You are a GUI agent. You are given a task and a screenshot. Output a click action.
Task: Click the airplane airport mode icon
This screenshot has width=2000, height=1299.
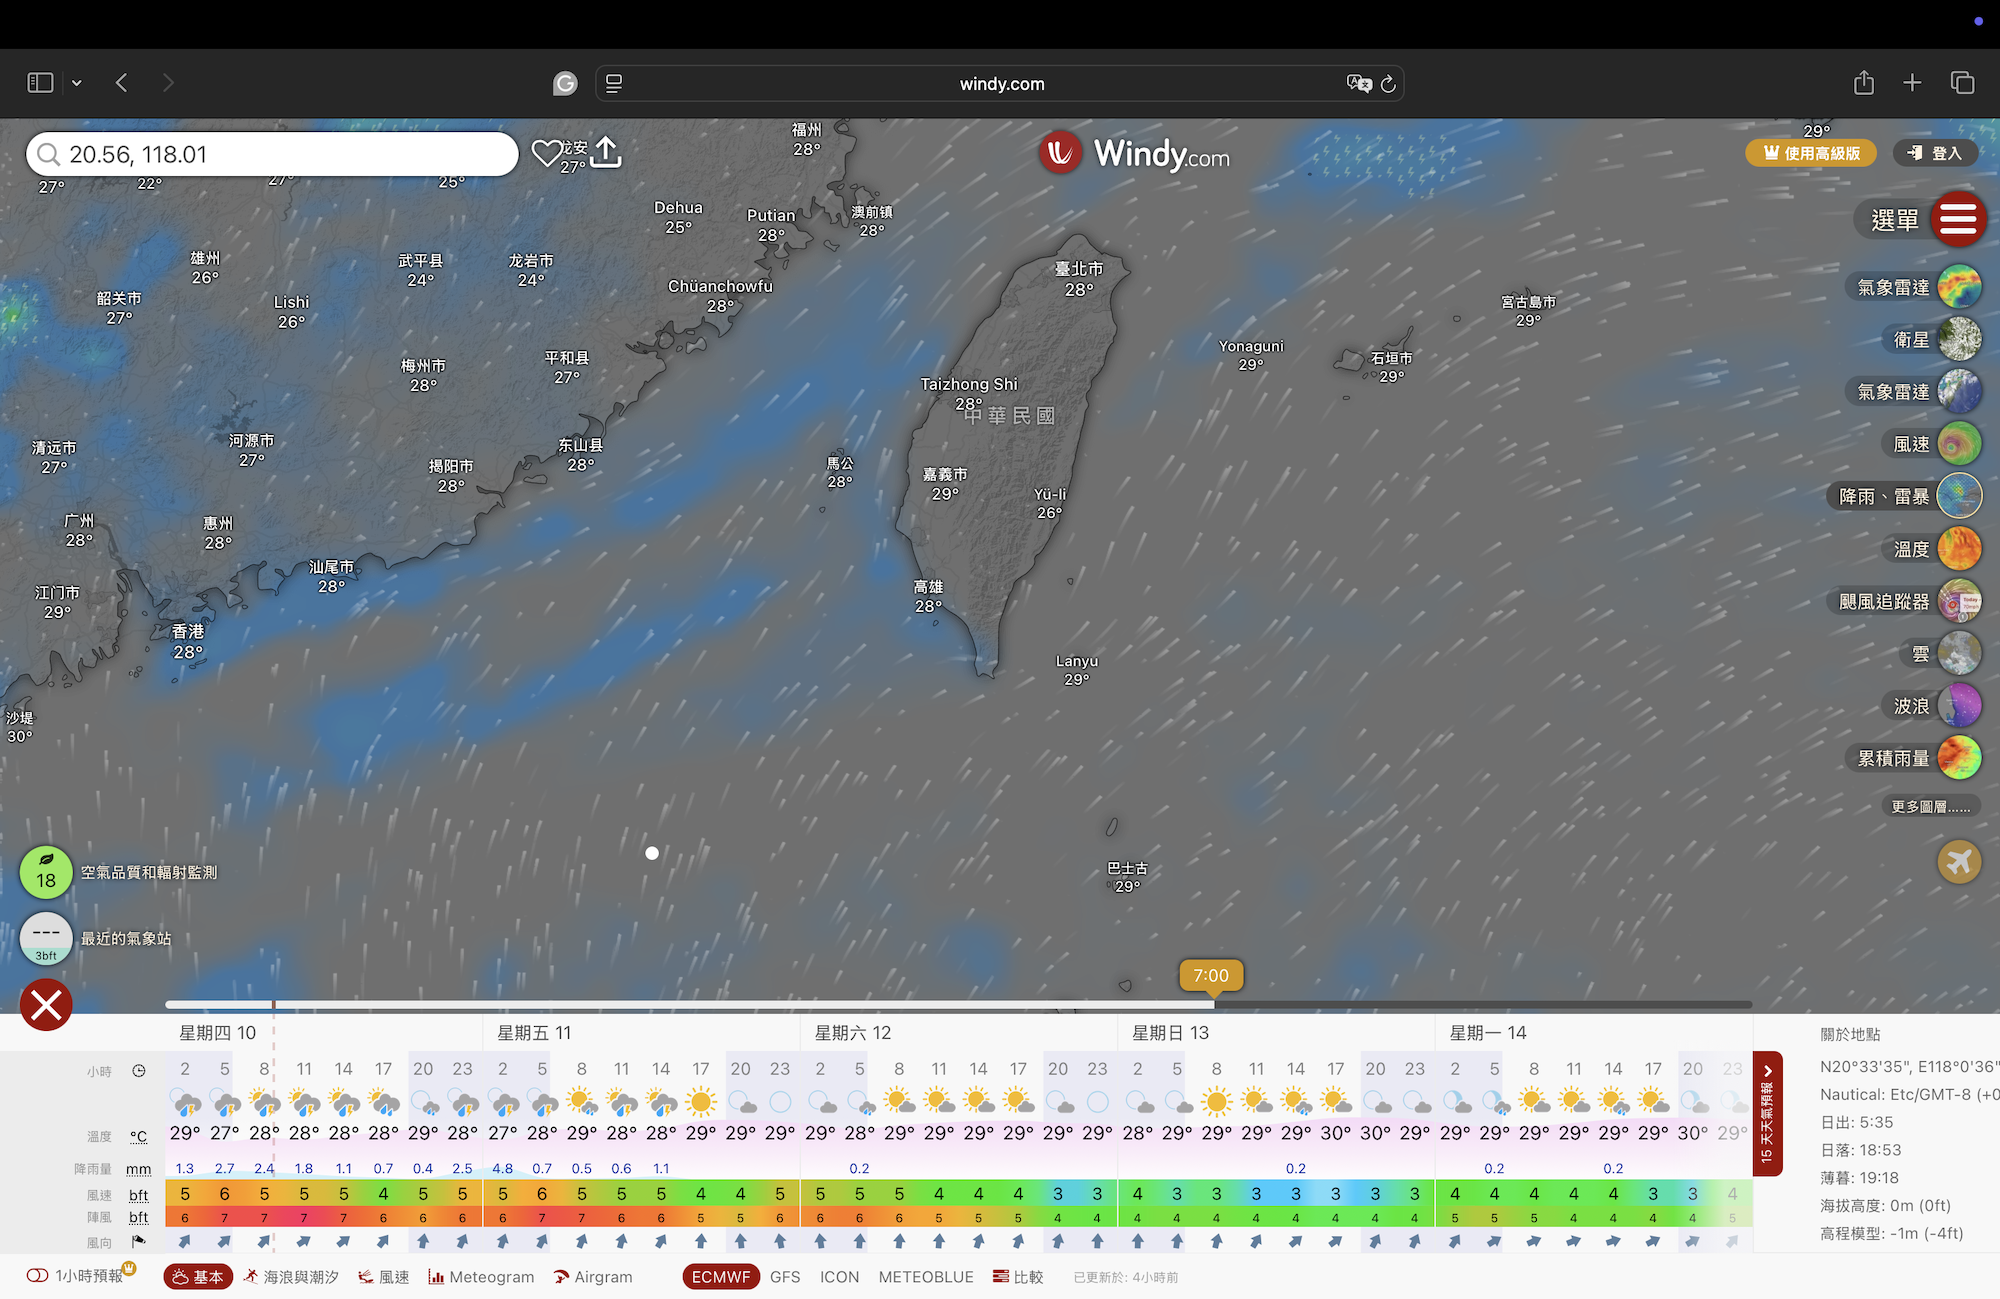(x=1958, y=861)
